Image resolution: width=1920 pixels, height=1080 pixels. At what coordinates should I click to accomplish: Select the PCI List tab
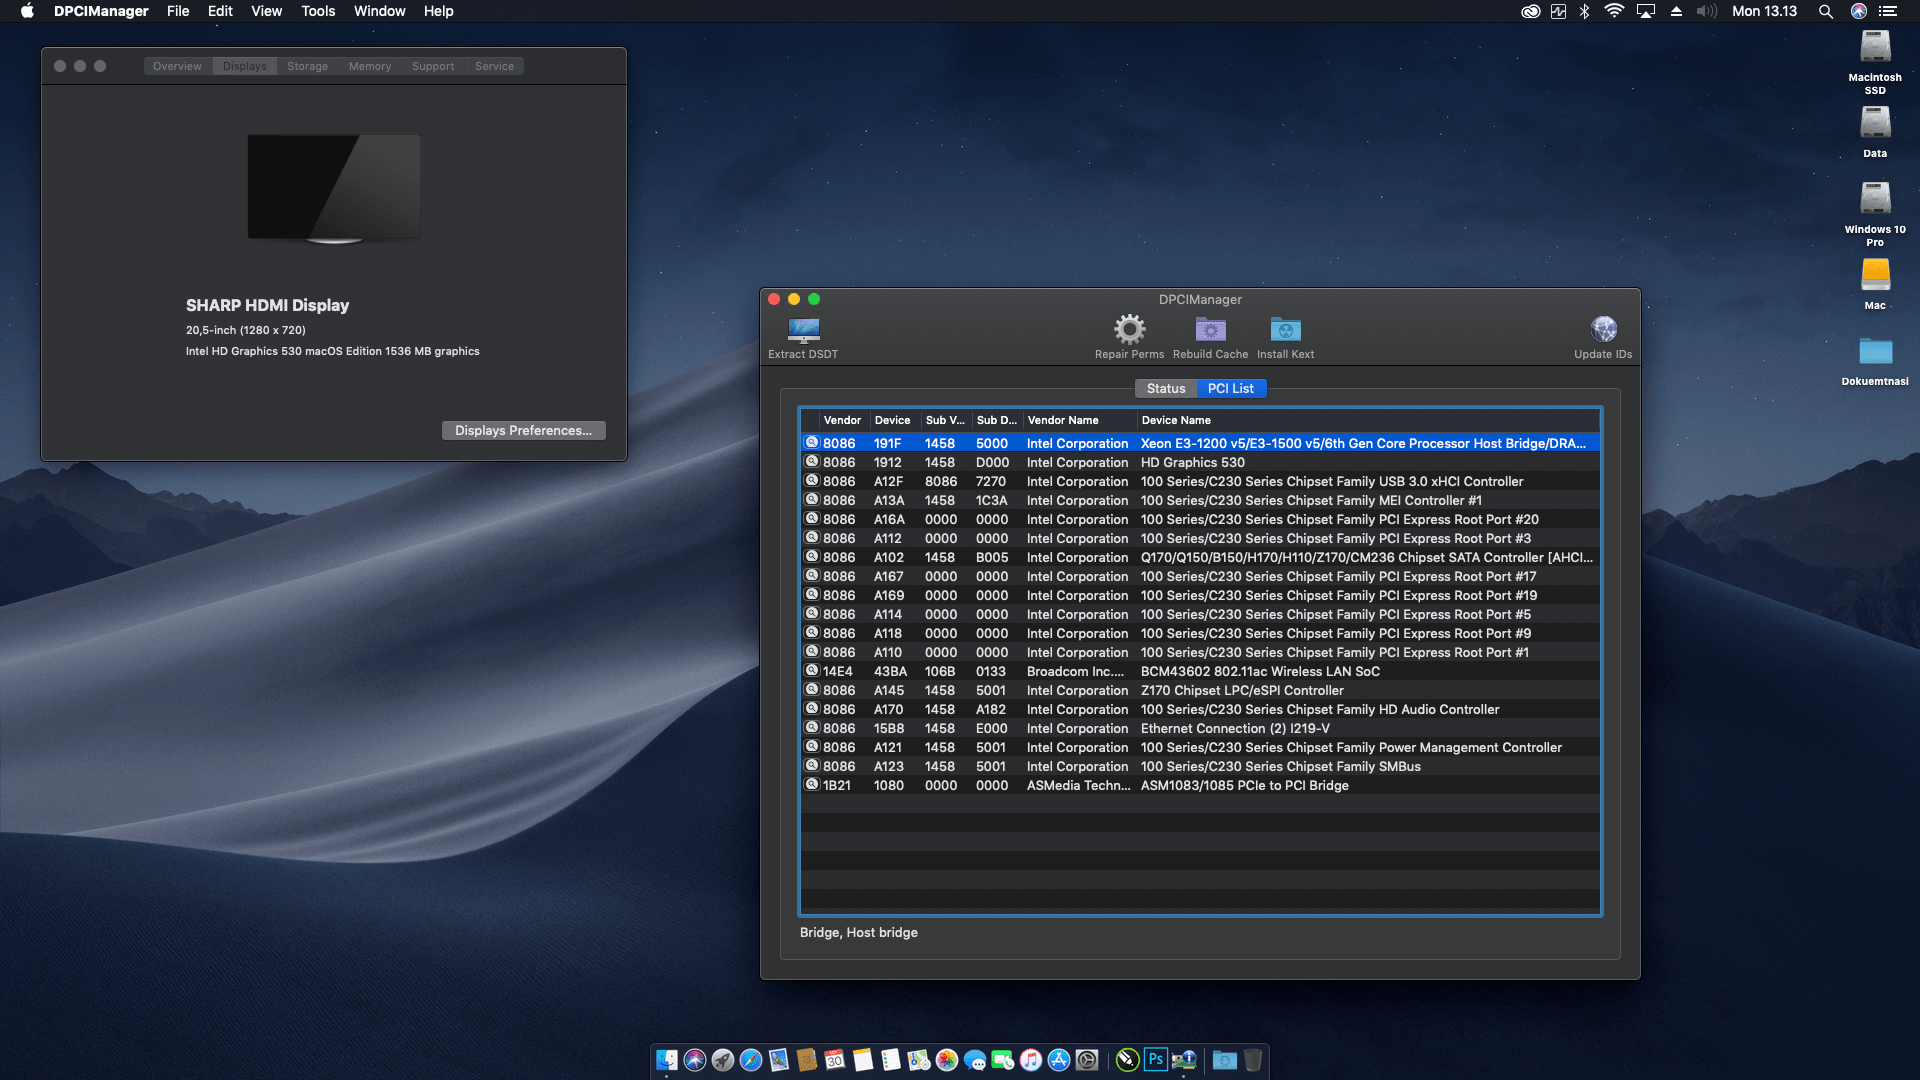point(1232,388)
